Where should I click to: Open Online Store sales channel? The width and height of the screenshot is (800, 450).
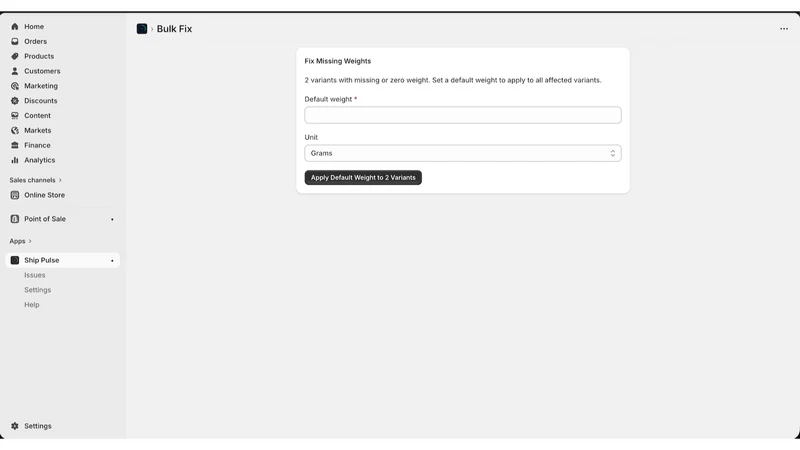(44, 195)
